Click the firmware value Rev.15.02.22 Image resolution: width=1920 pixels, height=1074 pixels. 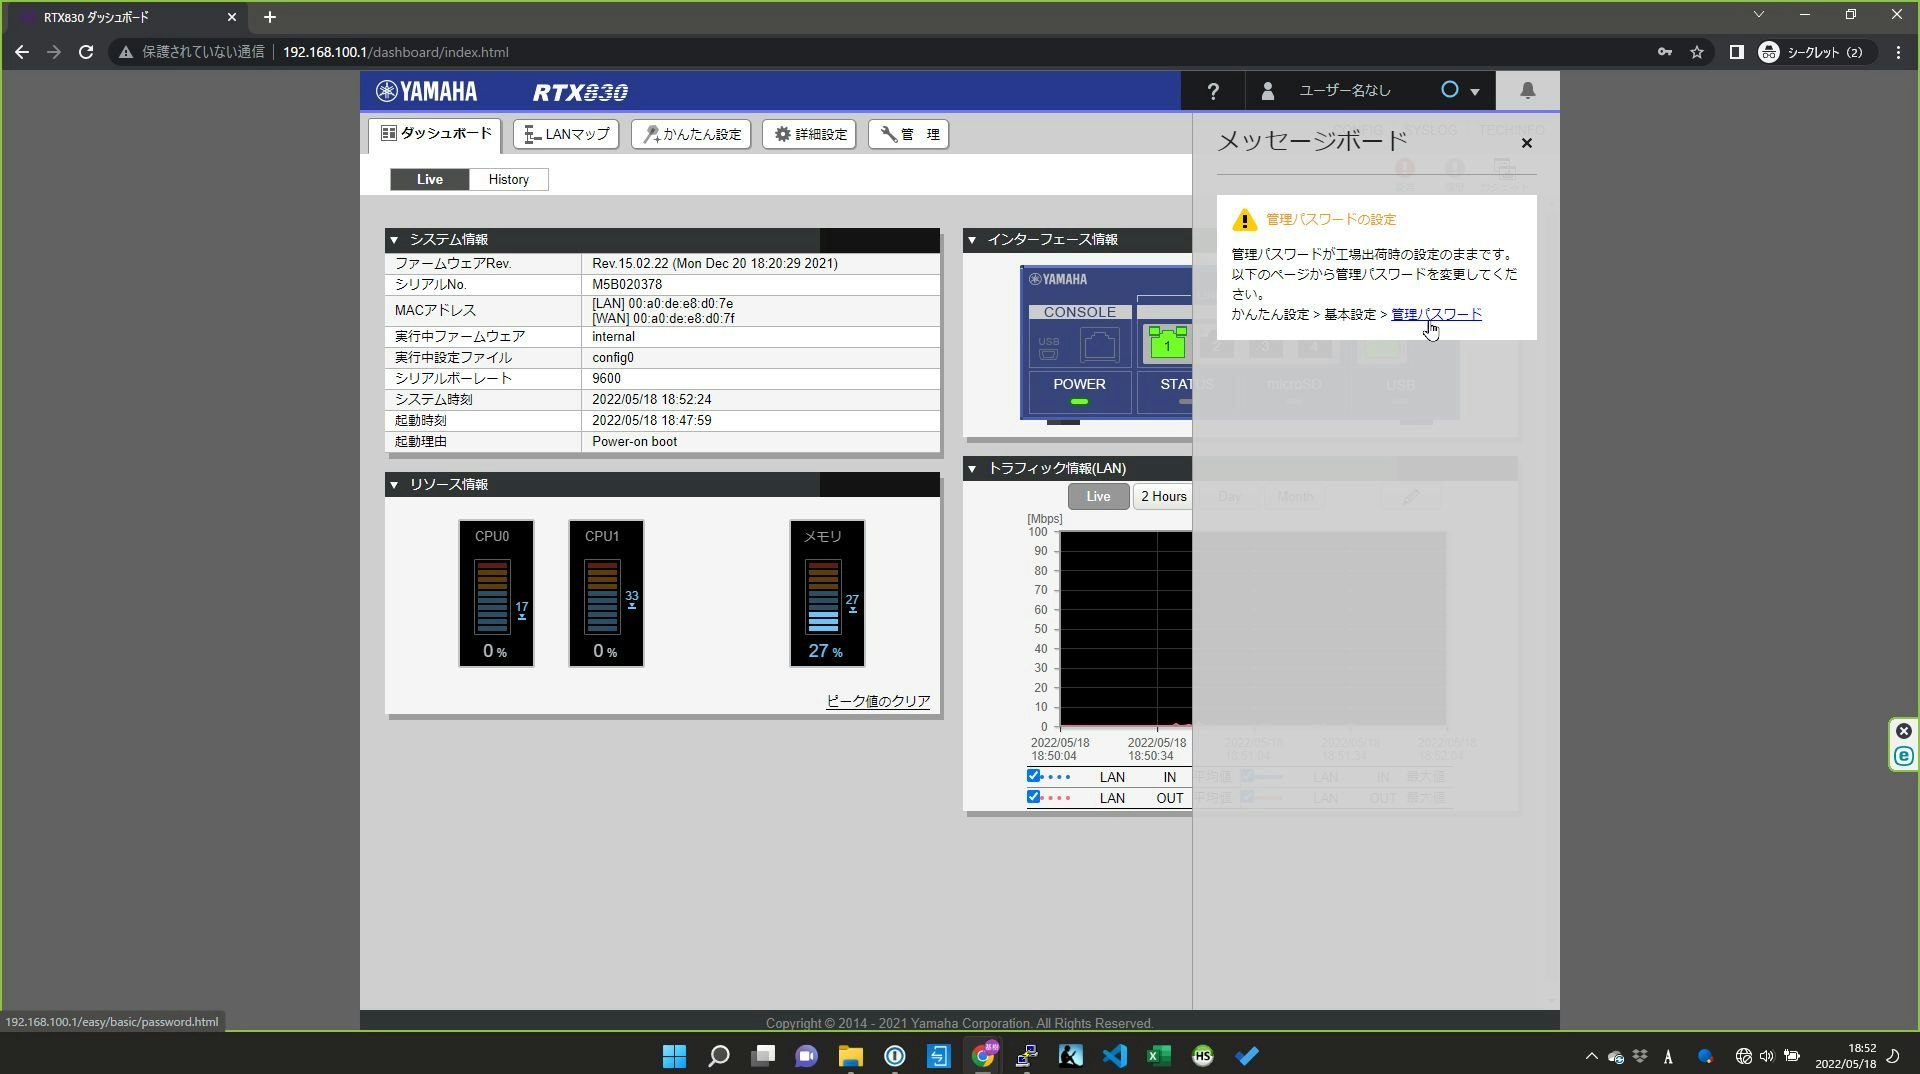[x=715, y=264]
